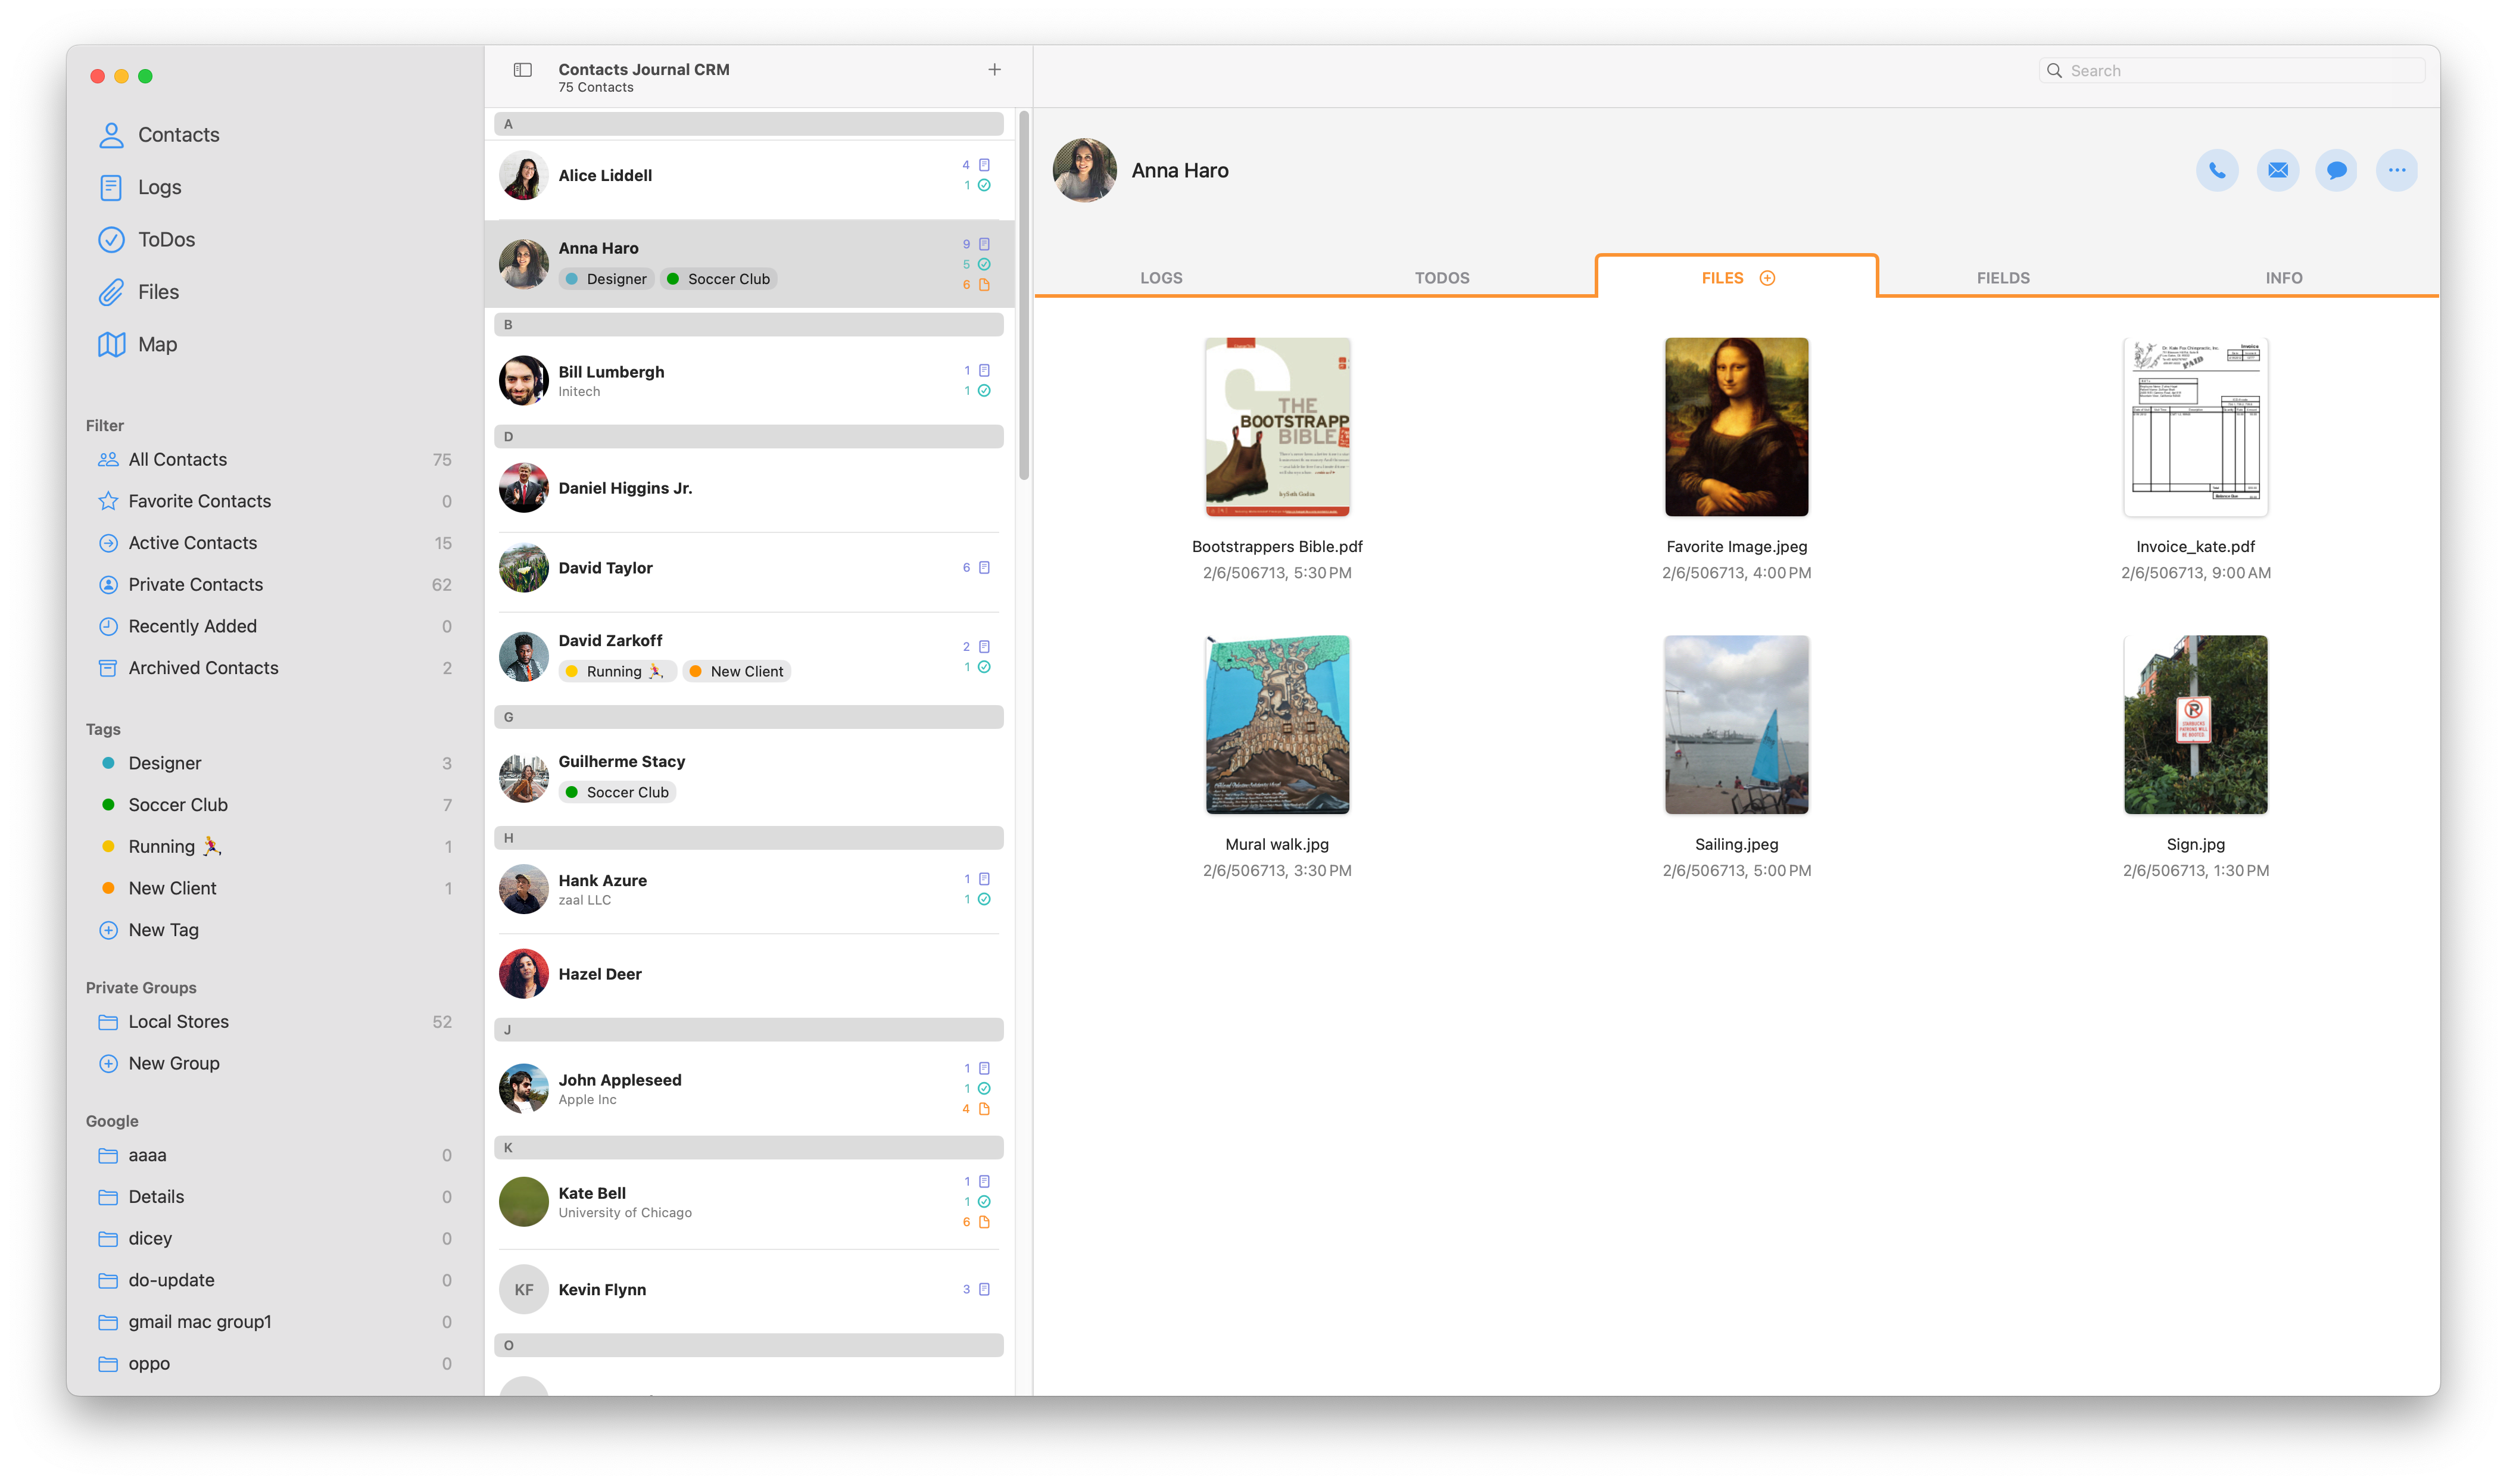Viewport: 2507px width, 1484px height.
Task: Open the Contacts sidebar section
Action: (159, 135)
